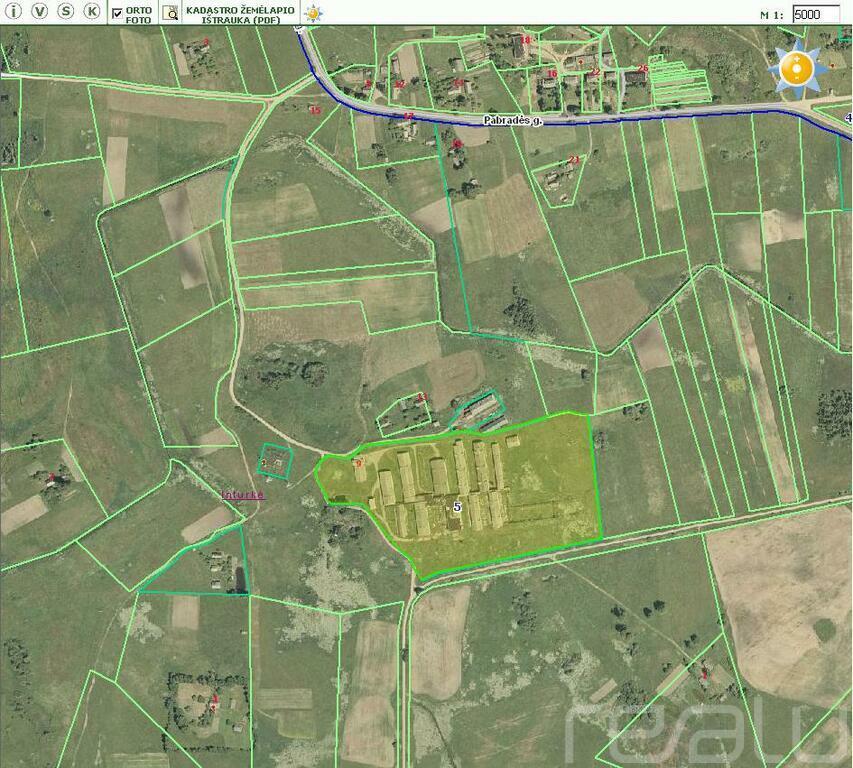Open the document search magnifier icon

170,13
